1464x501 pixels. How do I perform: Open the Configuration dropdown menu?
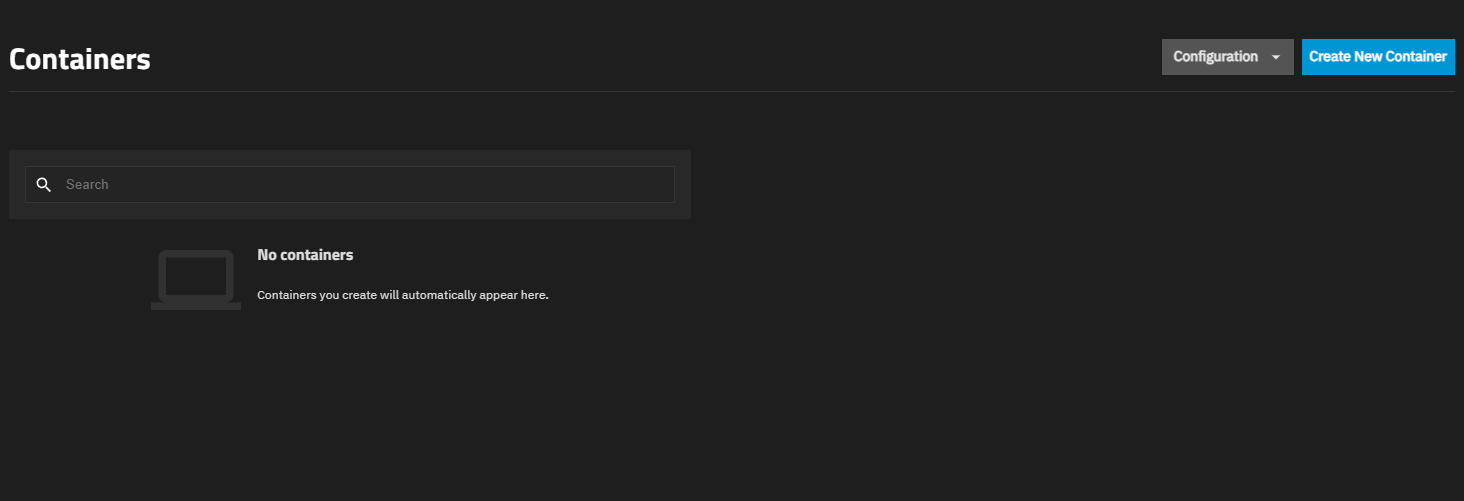(1227, 57)
